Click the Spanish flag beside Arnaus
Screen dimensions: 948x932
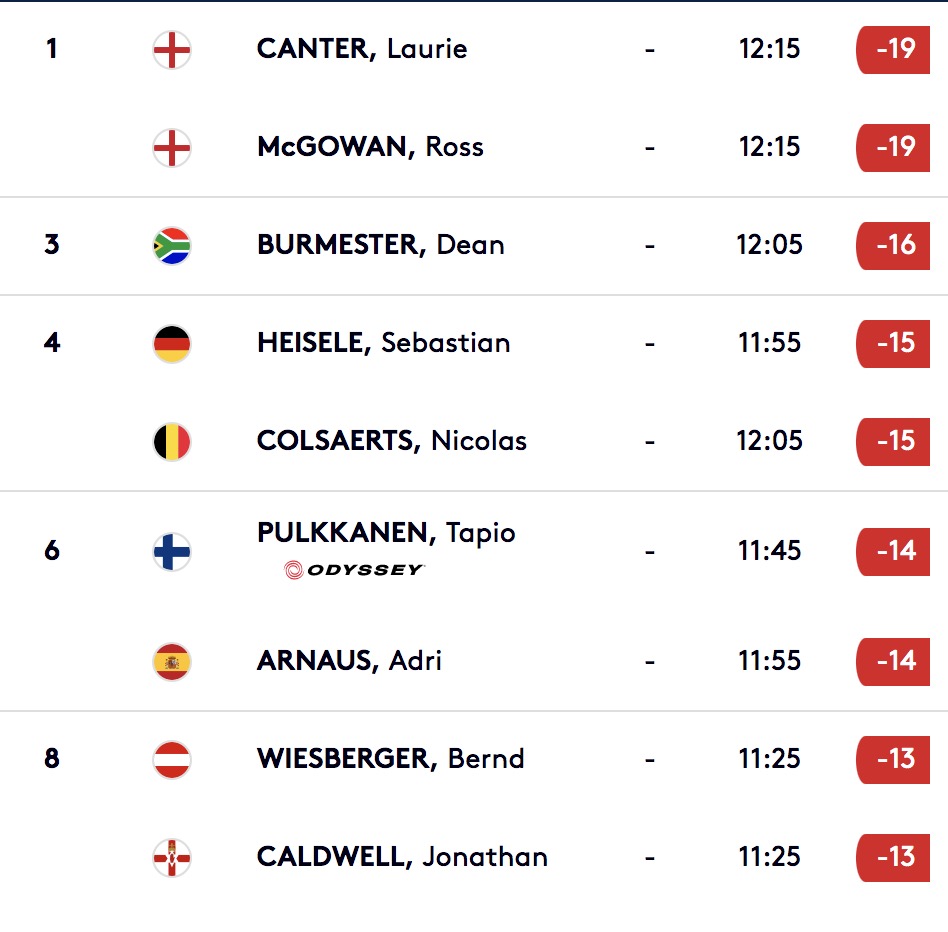click(x=172, y=661)
